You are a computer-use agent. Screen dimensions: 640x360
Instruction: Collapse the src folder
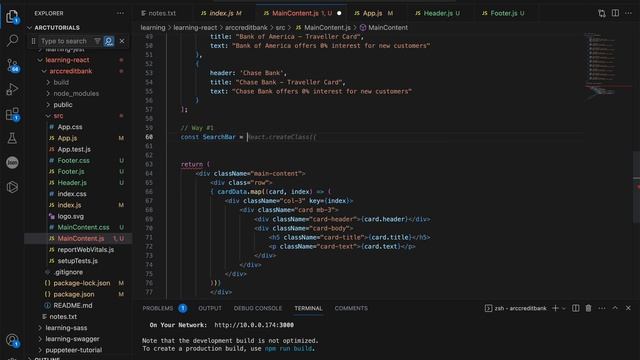click(x=58, y=116)
